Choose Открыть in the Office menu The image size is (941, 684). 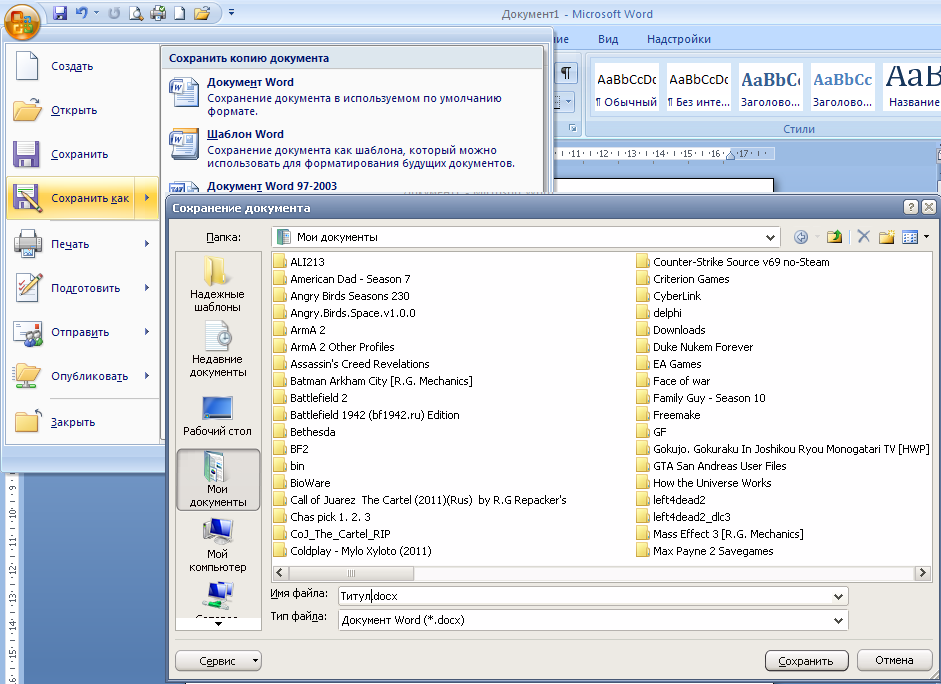pyautogui.click(x=83, y=110)
